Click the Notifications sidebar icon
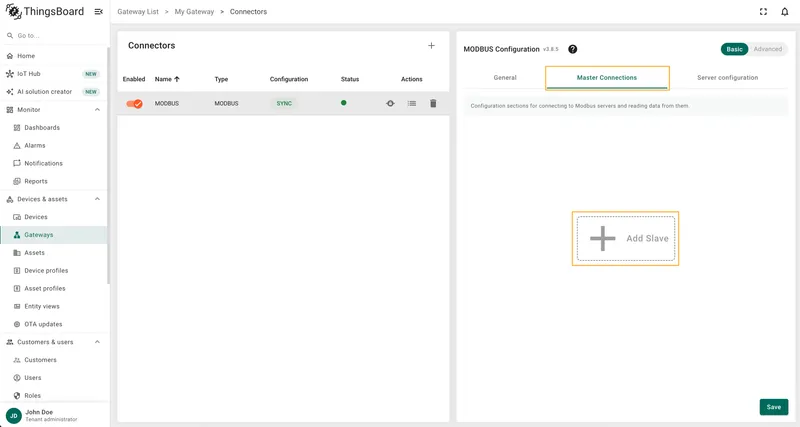 point(17,163)
